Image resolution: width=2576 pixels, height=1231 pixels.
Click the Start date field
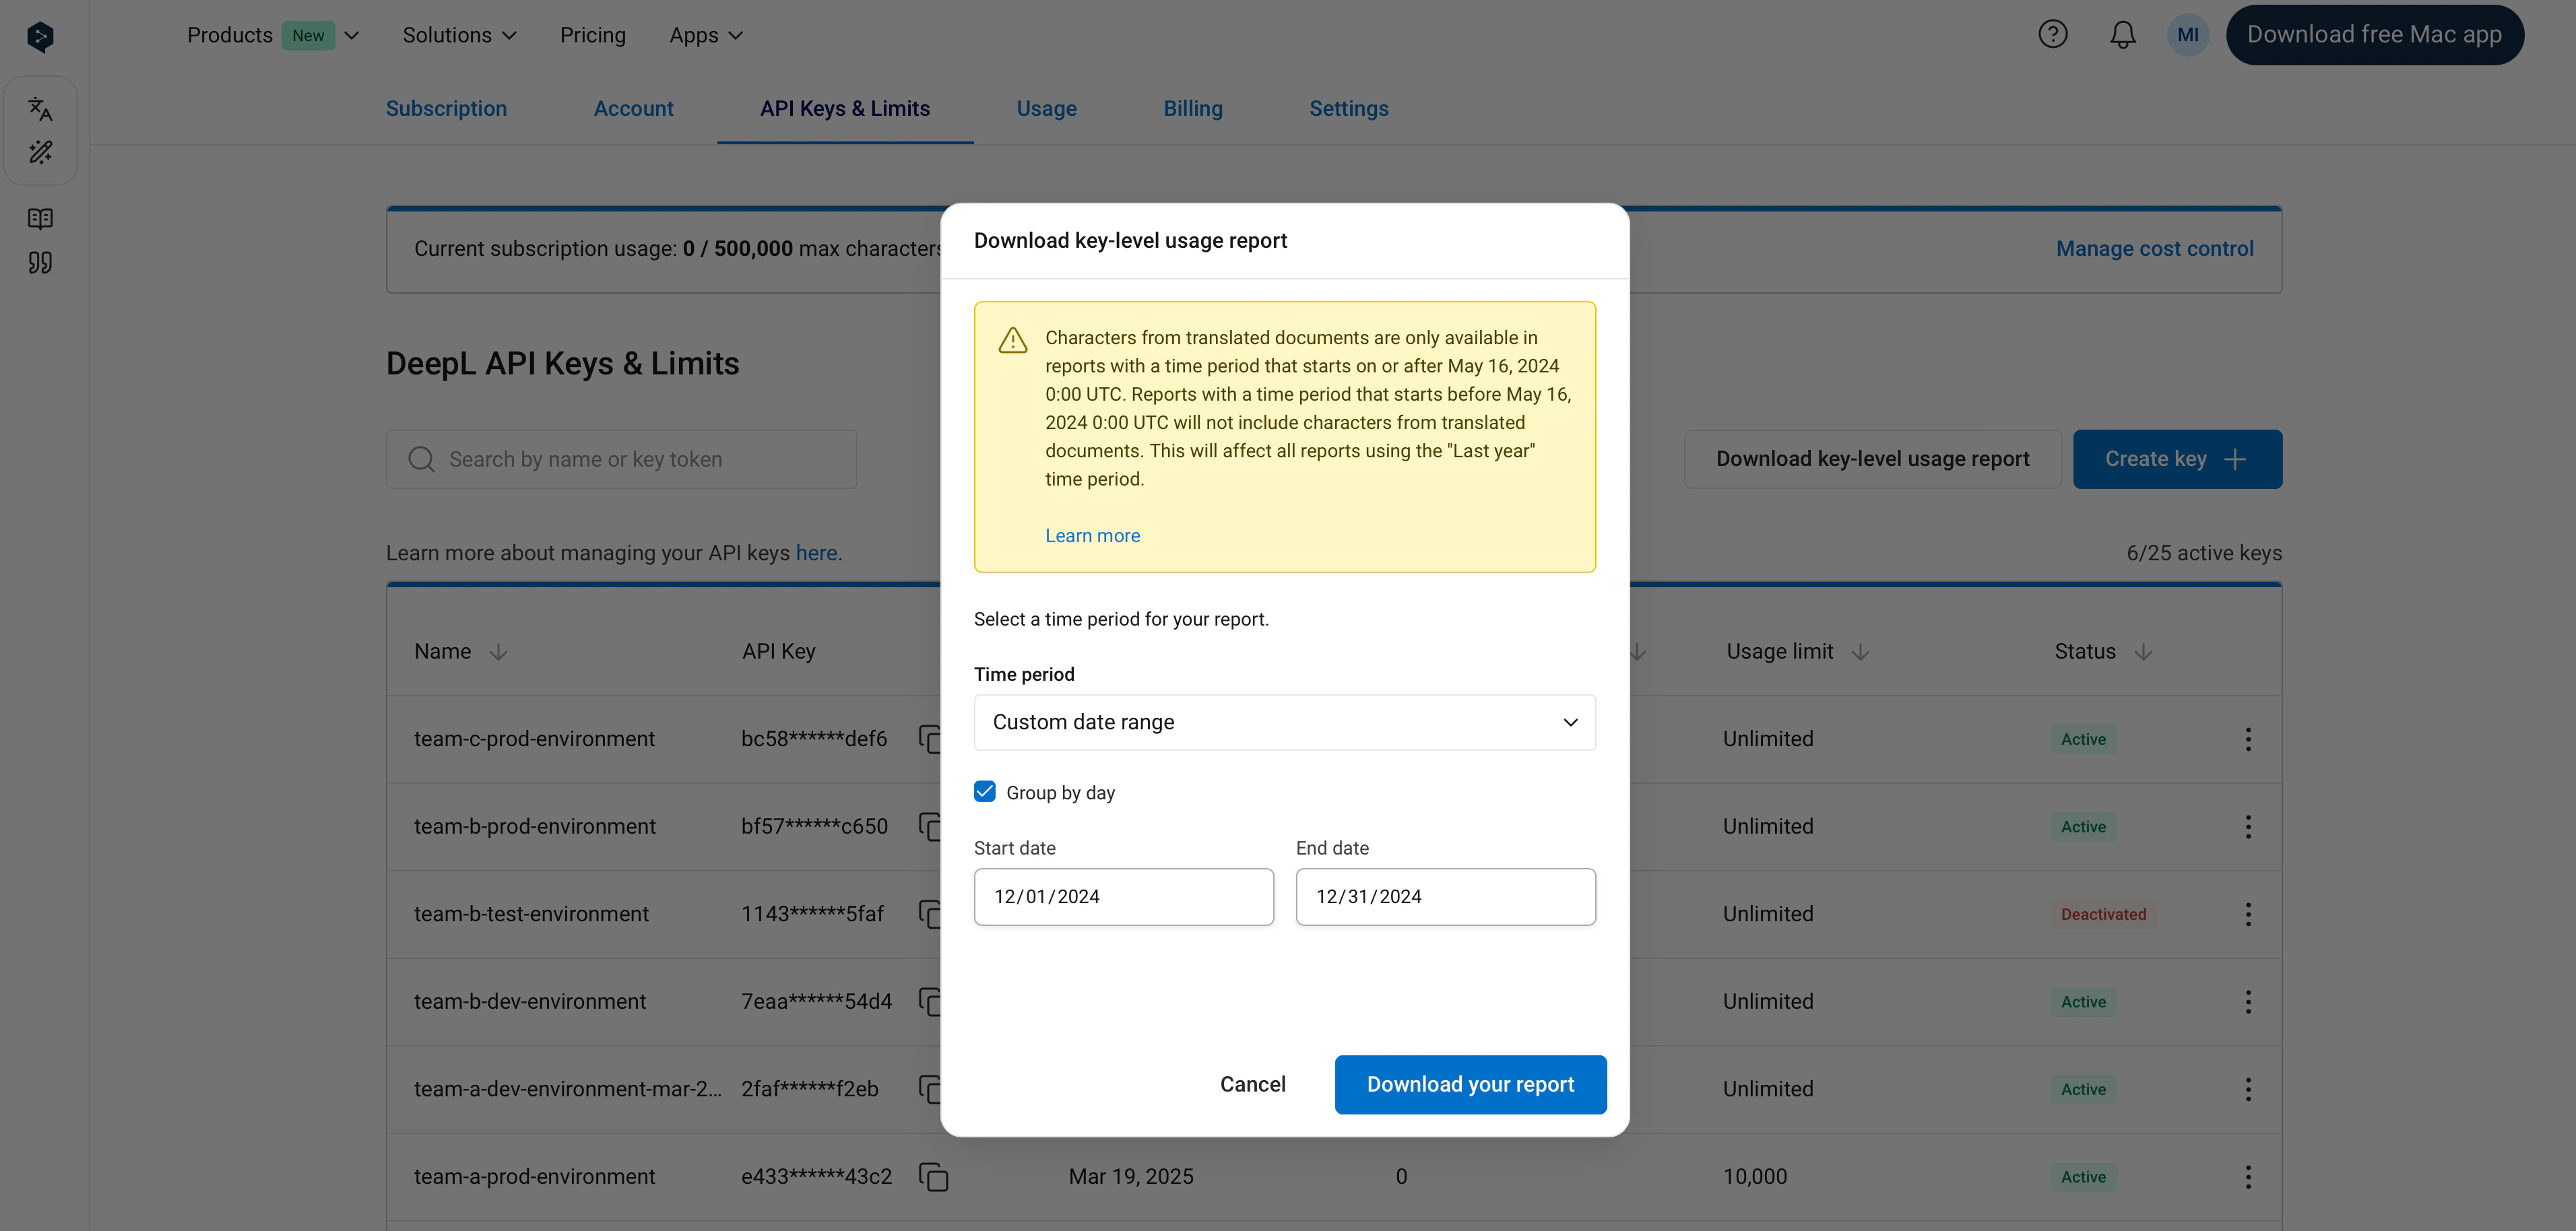click(1123, 897)
